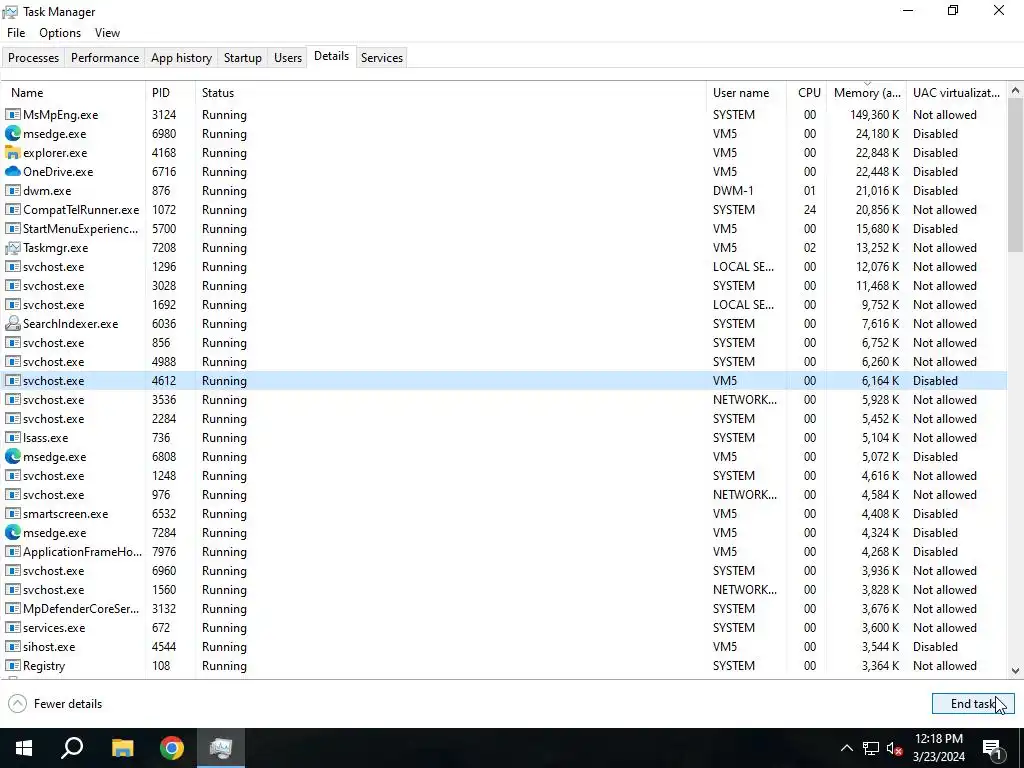Click the StartMenuExperienceHost icon
Viewport: 1024px width, 768px height.
(x=12, y=229)
